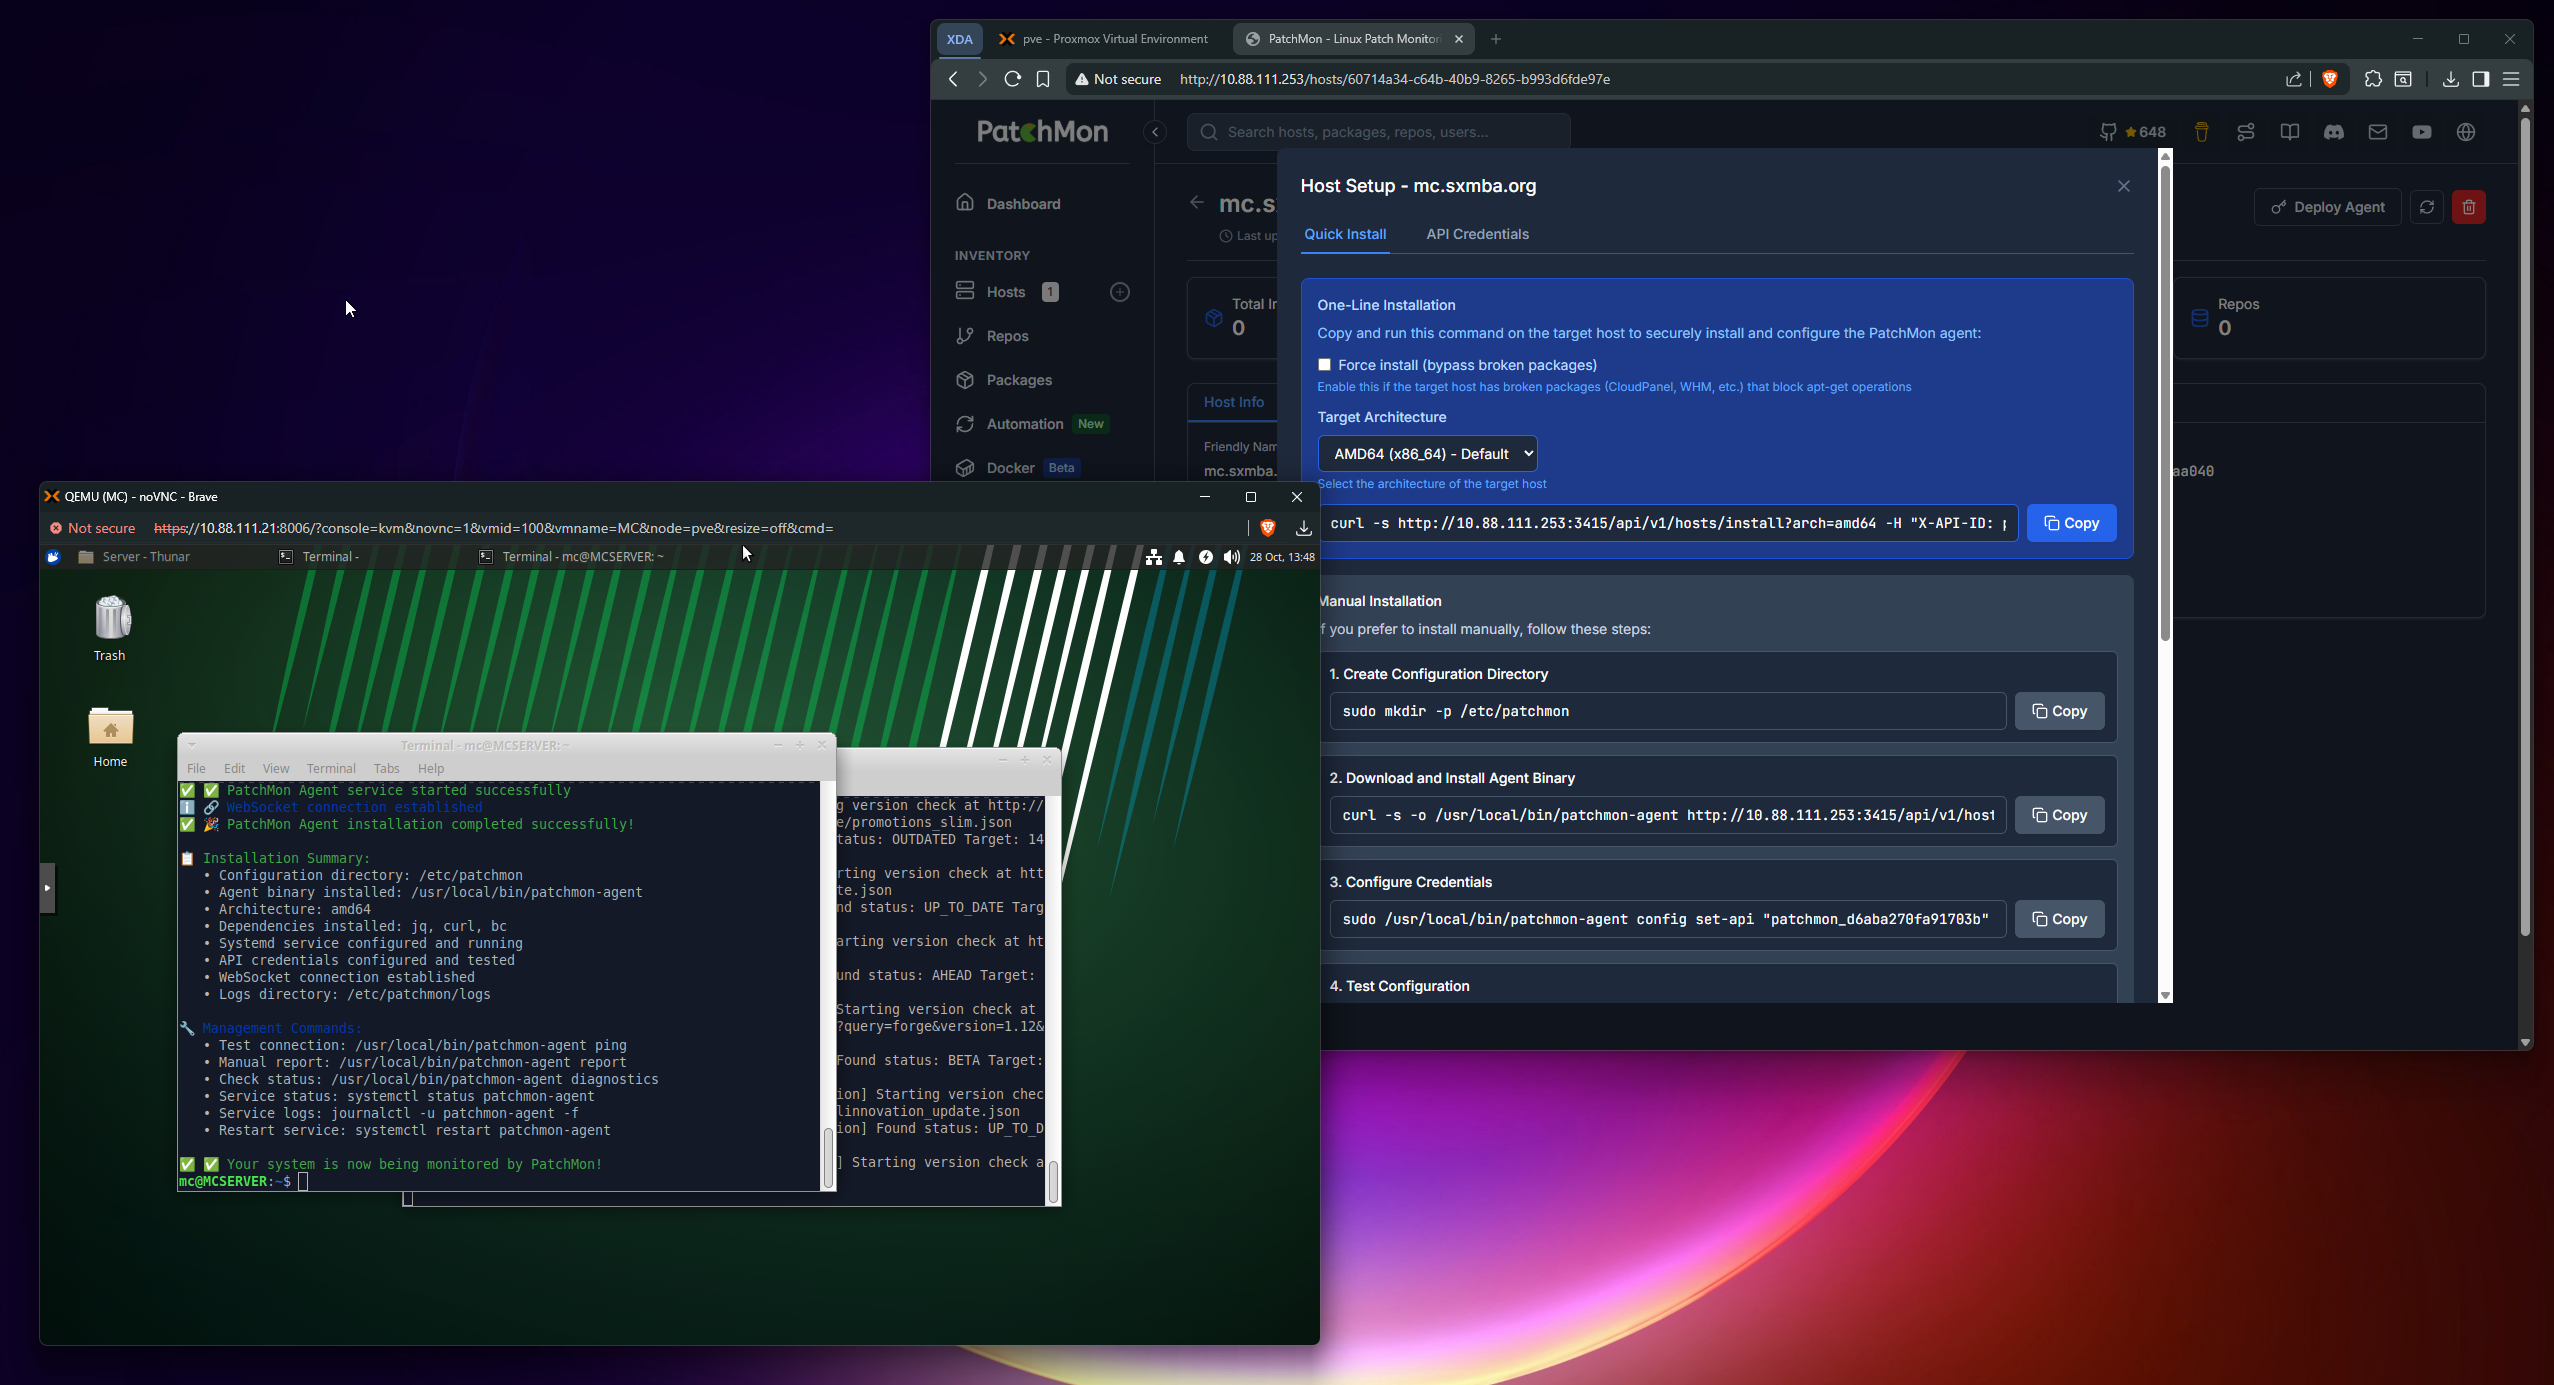Open the Discord icon in PatchMon header

click(2334, 132)
